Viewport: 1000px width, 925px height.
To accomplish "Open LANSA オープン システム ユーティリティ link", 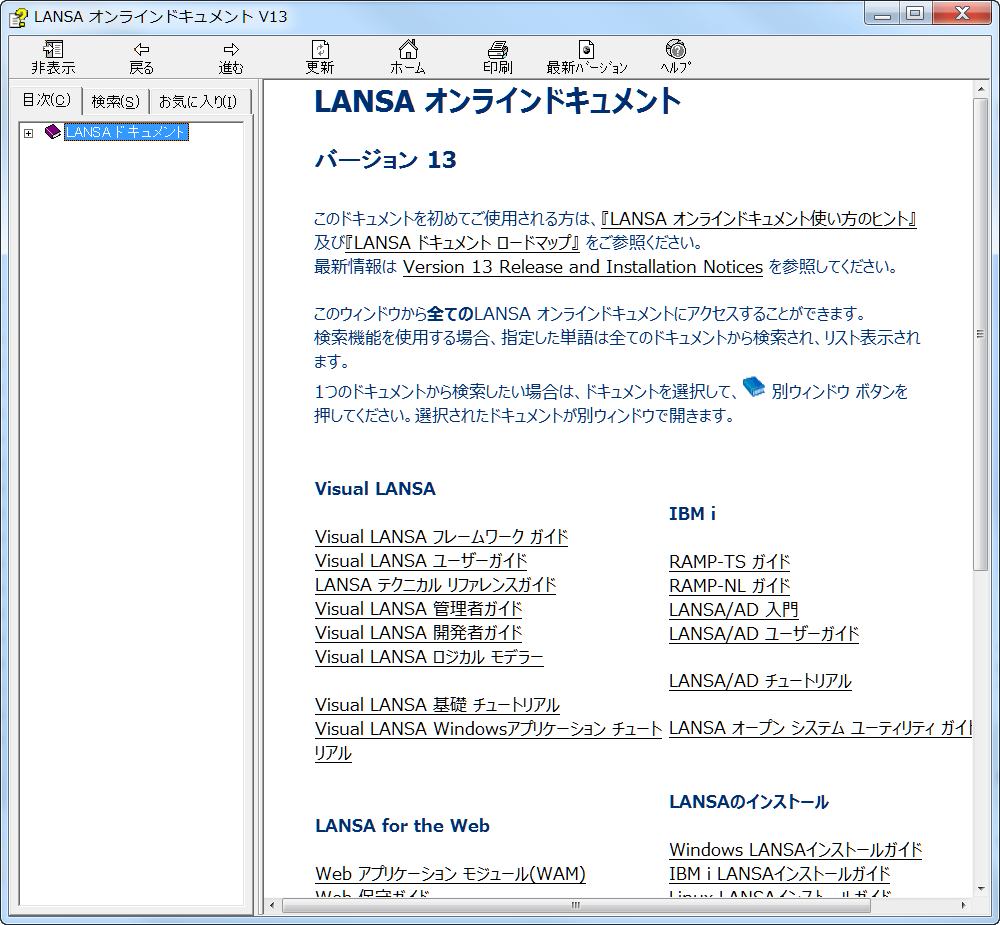I will pyautogui.click(x=820, y=728).
